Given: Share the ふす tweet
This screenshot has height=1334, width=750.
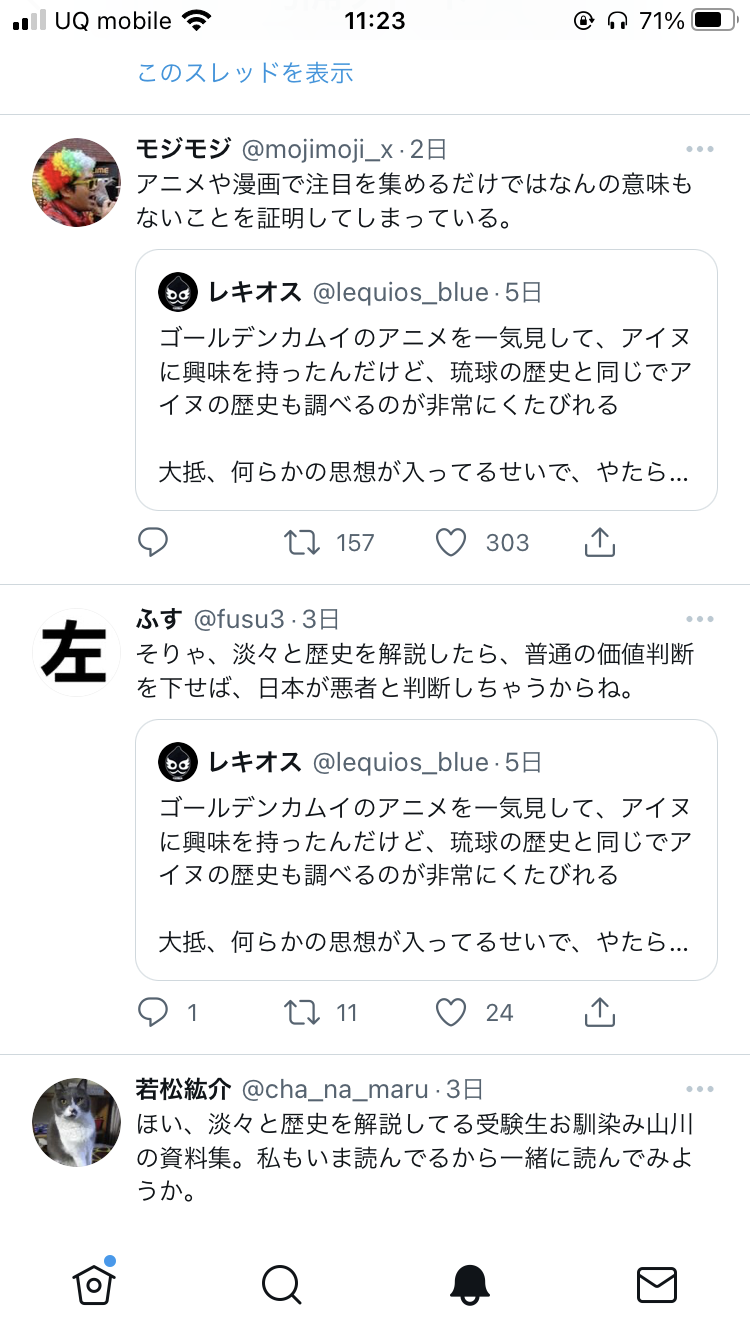Looking at the screenshot, I should click(598, 1012).
